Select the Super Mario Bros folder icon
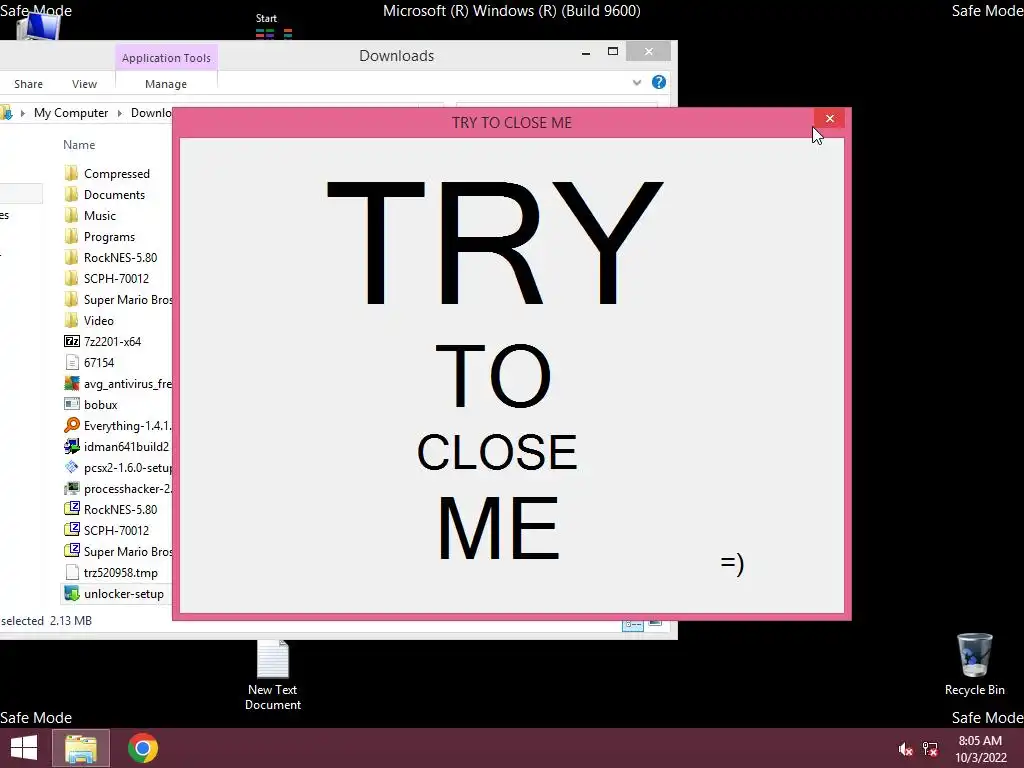 coord(72,300)
